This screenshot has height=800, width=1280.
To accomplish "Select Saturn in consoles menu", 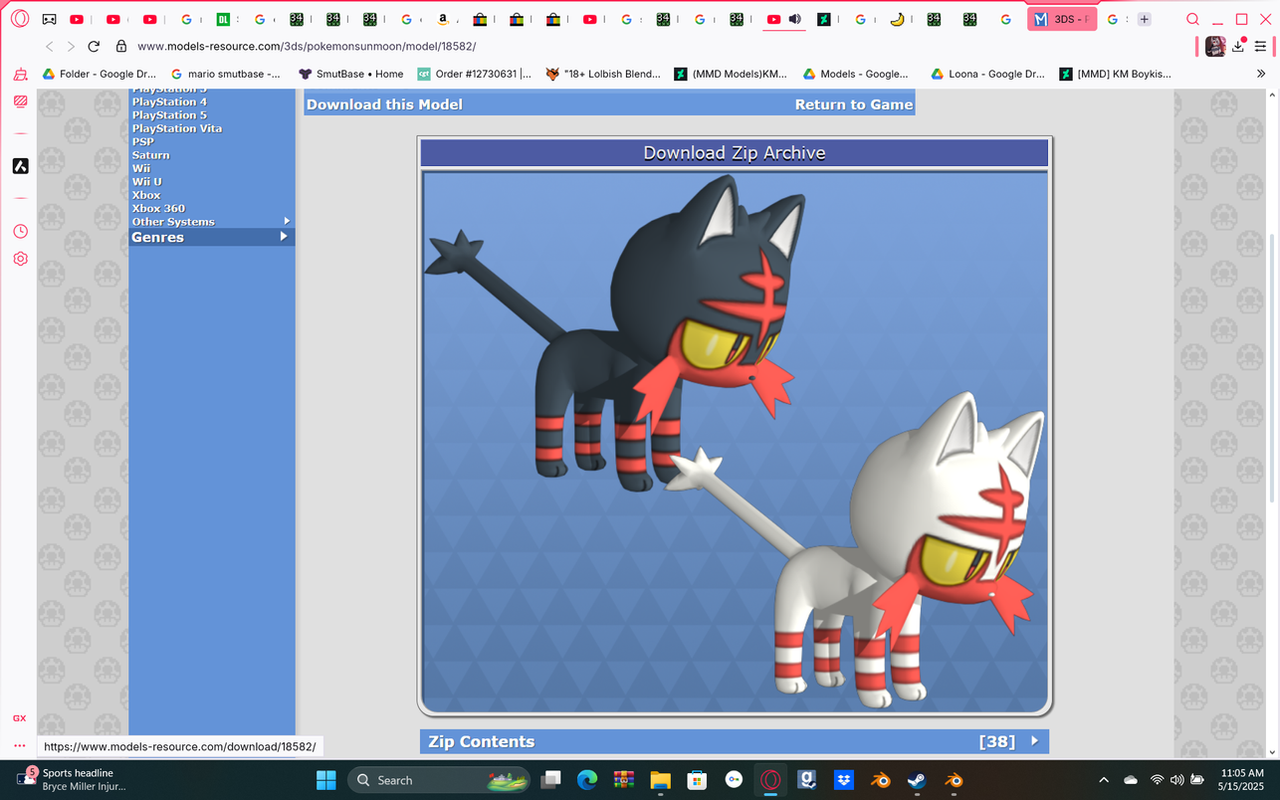I will [x=151, y=155].
